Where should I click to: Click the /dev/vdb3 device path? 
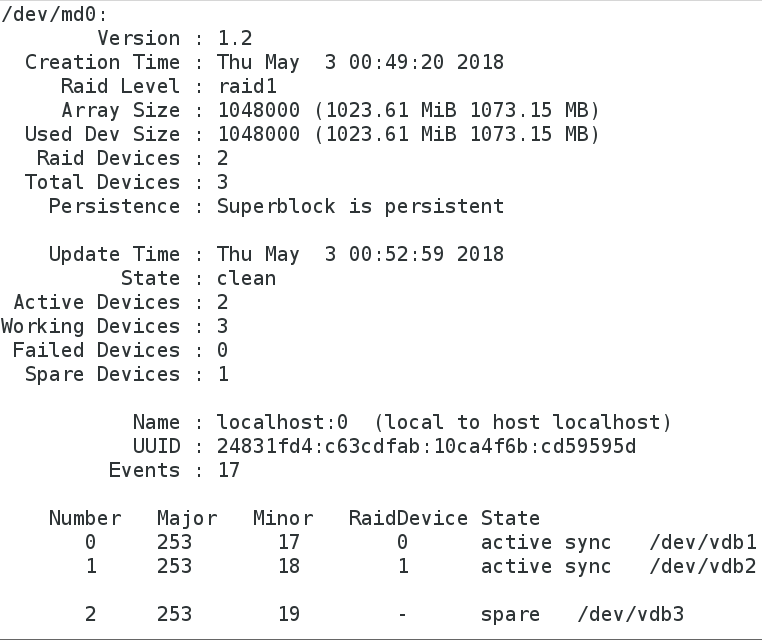coord(630,614)
